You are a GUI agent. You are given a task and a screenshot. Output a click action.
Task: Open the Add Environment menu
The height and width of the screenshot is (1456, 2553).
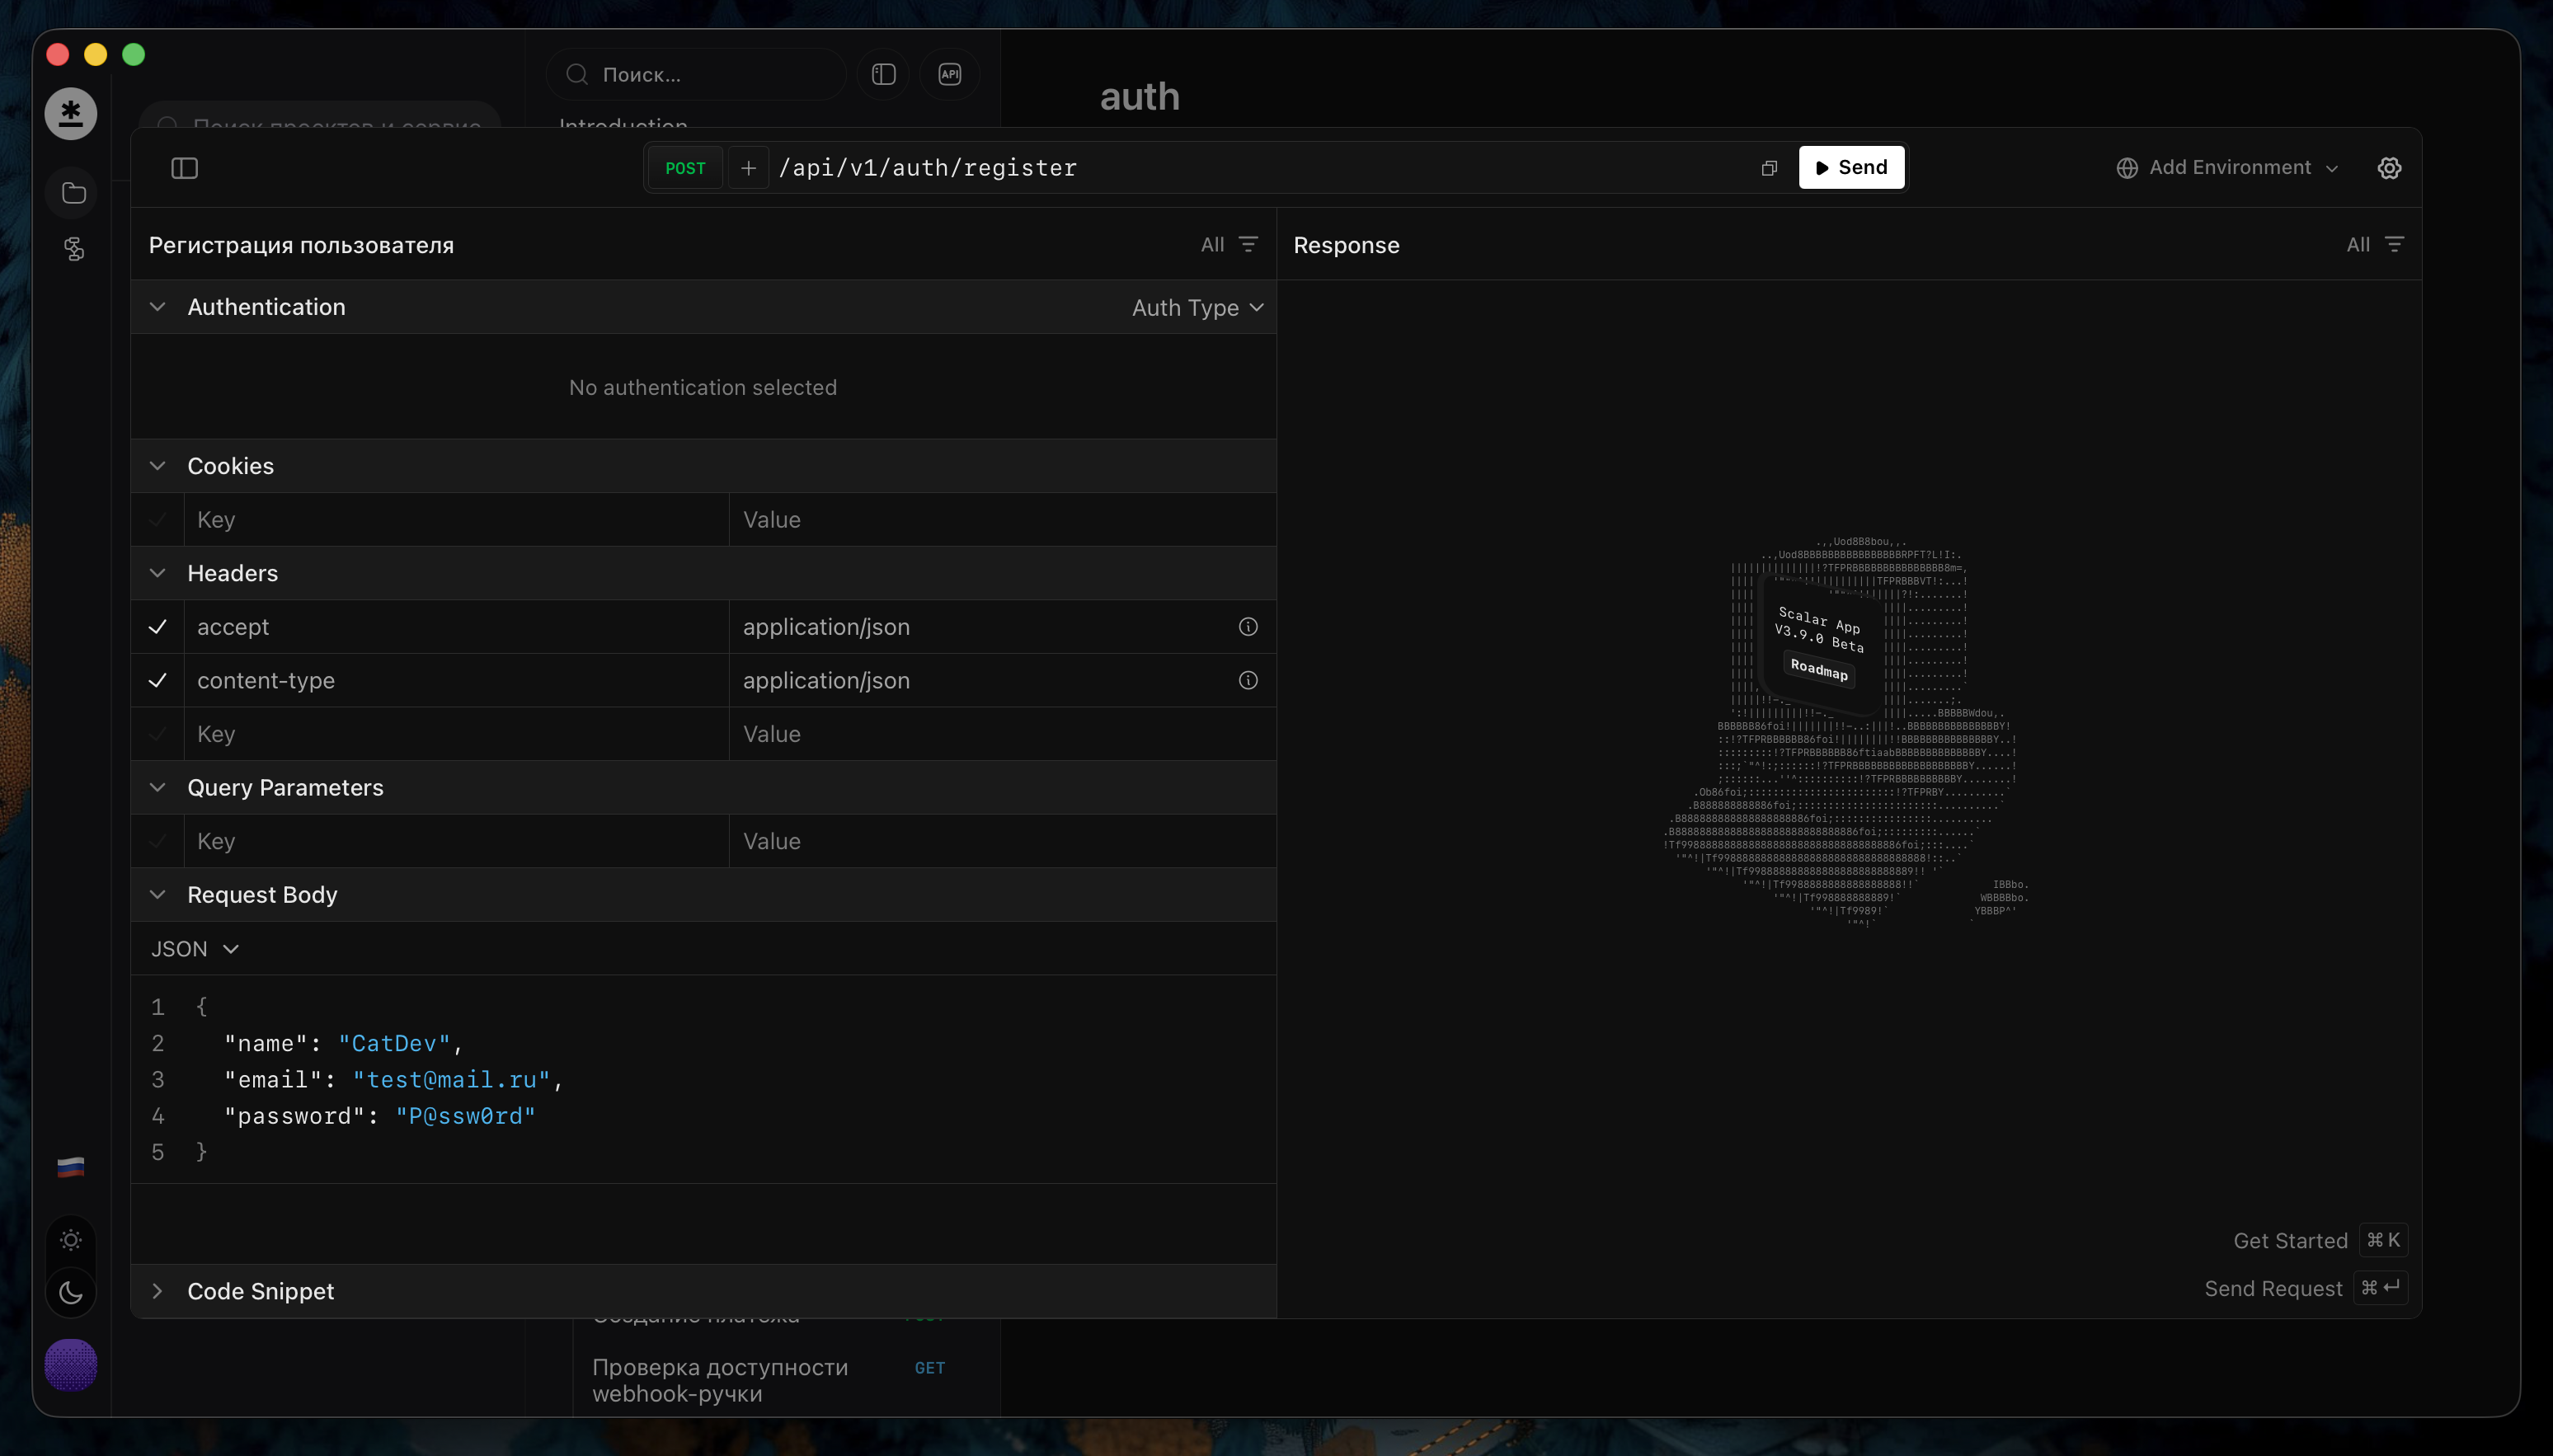tap(2227, 168)
